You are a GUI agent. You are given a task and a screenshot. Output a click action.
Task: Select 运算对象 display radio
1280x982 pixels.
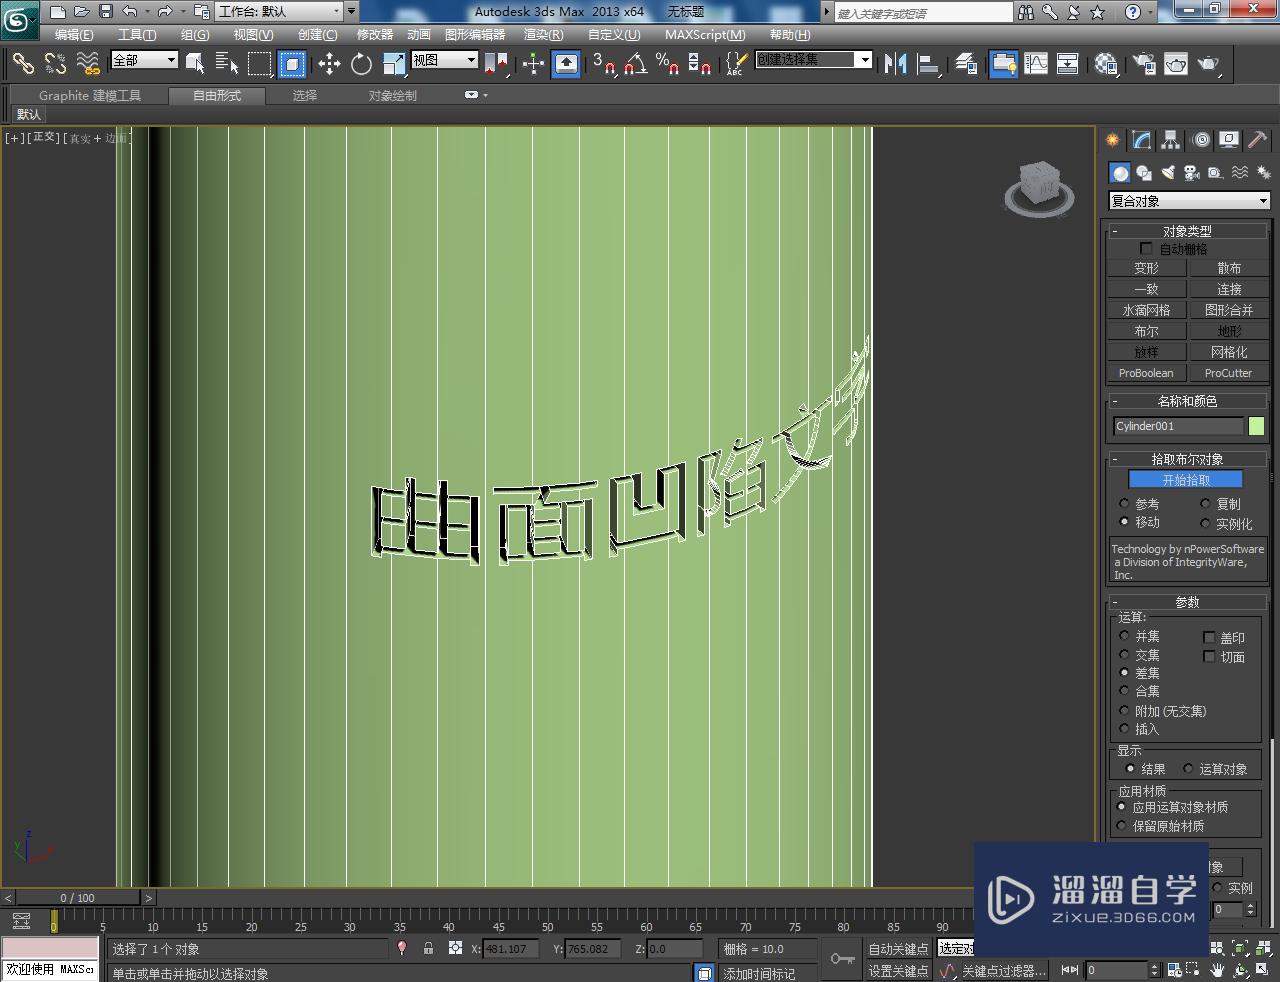pos(1188,769)
